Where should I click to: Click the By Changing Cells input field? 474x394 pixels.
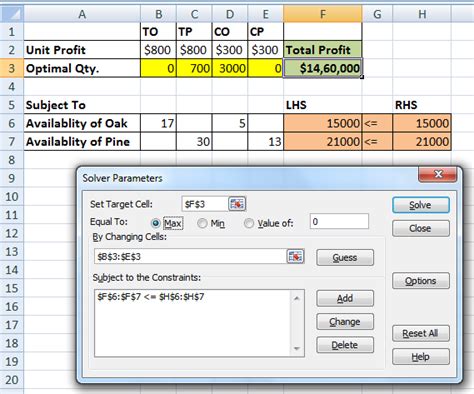[x=191, y=256]
